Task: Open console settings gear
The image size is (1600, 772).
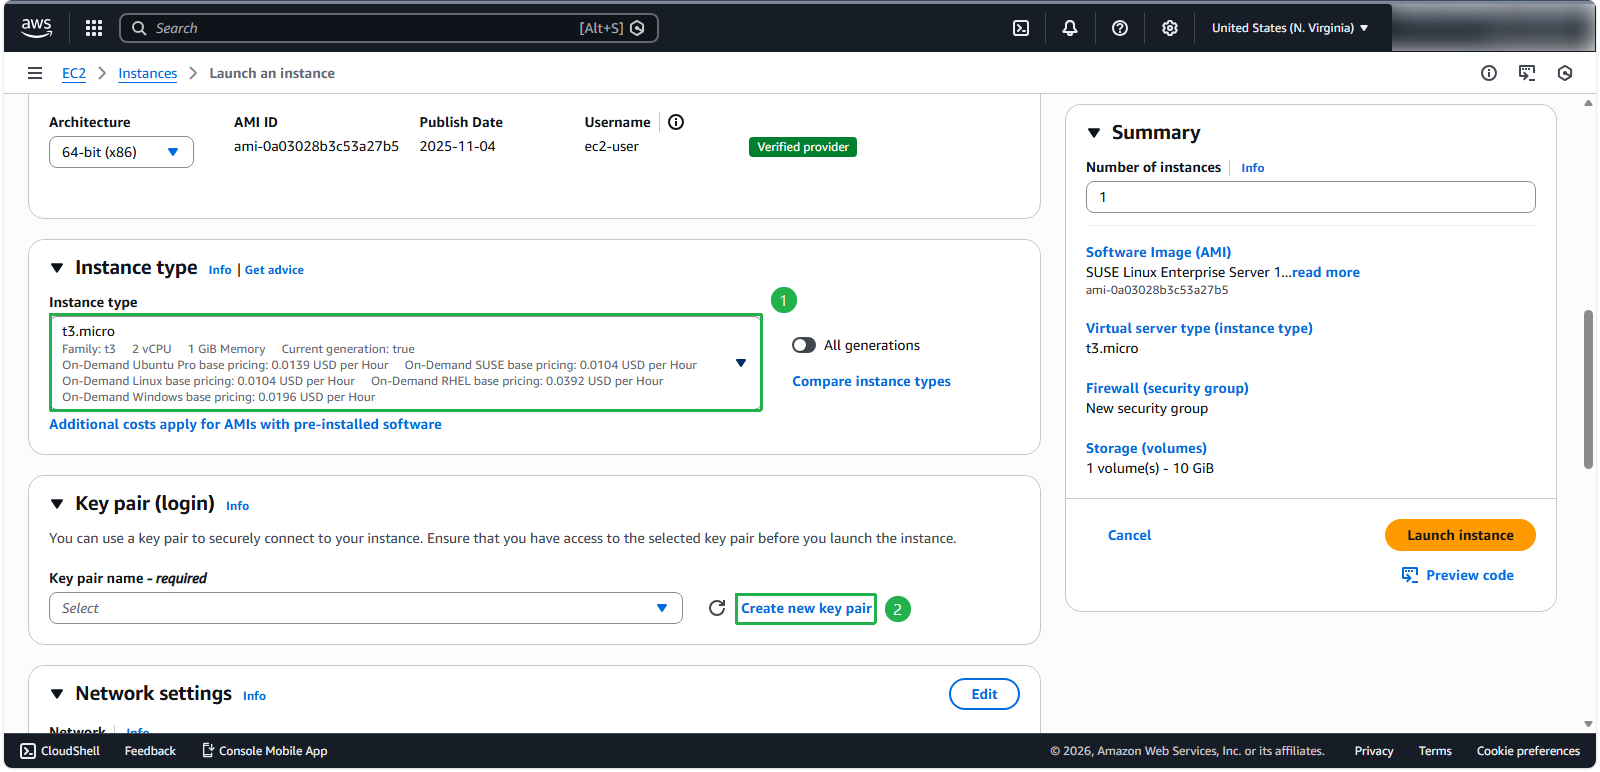Action: point(1170,28)
